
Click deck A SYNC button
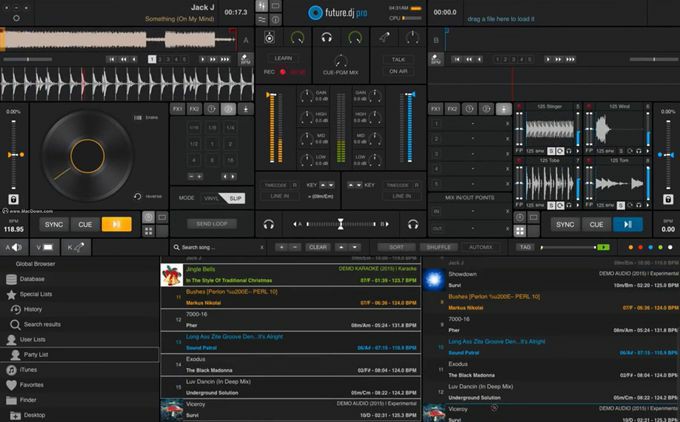coord(54,224)
